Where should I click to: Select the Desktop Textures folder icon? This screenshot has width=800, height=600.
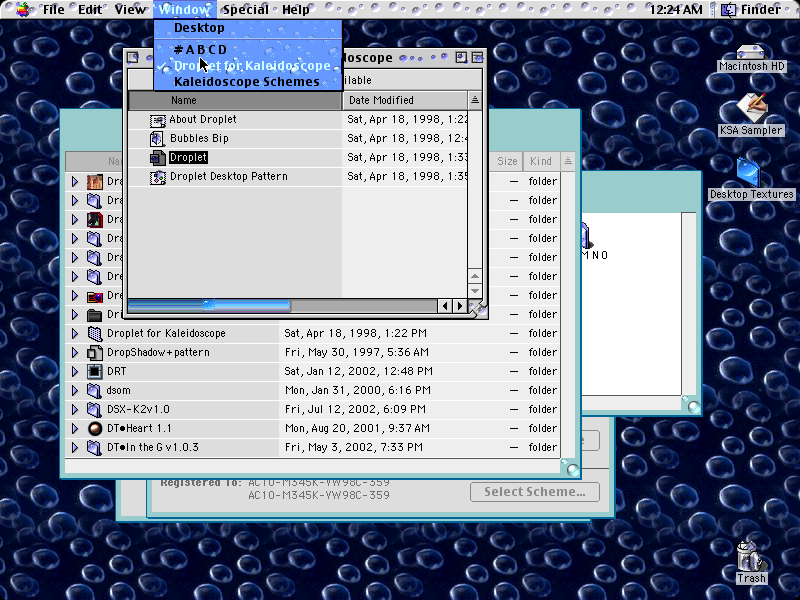point(749,172)
